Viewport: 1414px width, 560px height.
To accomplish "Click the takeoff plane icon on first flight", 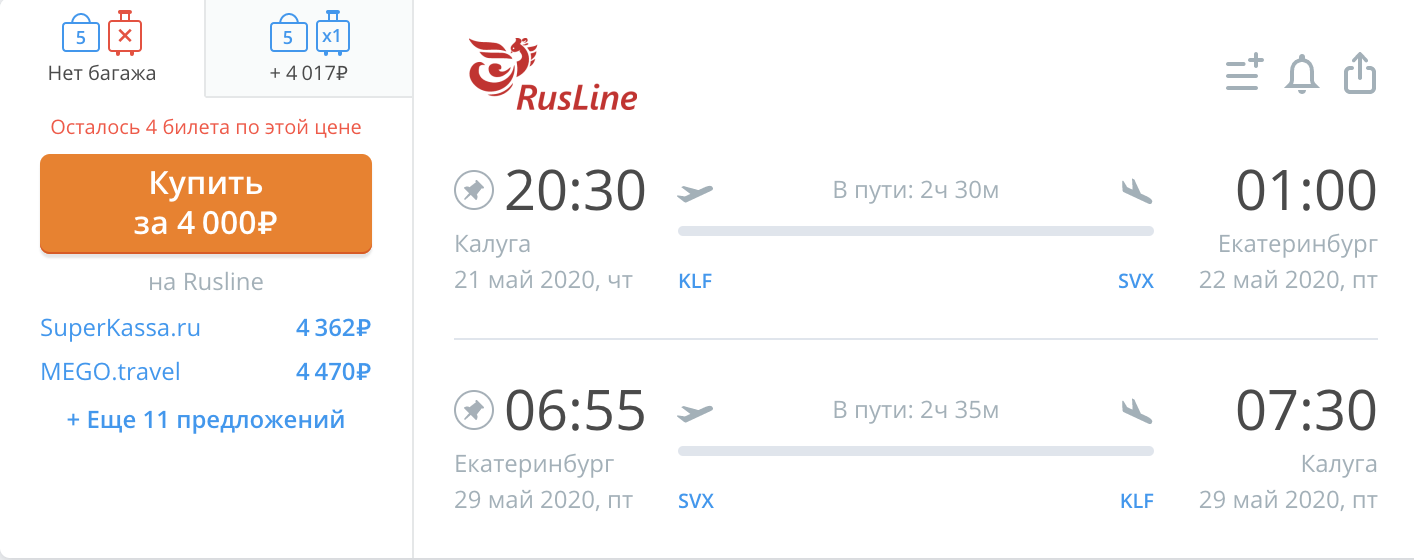I will pyautogui.click(x=695, y=191).
